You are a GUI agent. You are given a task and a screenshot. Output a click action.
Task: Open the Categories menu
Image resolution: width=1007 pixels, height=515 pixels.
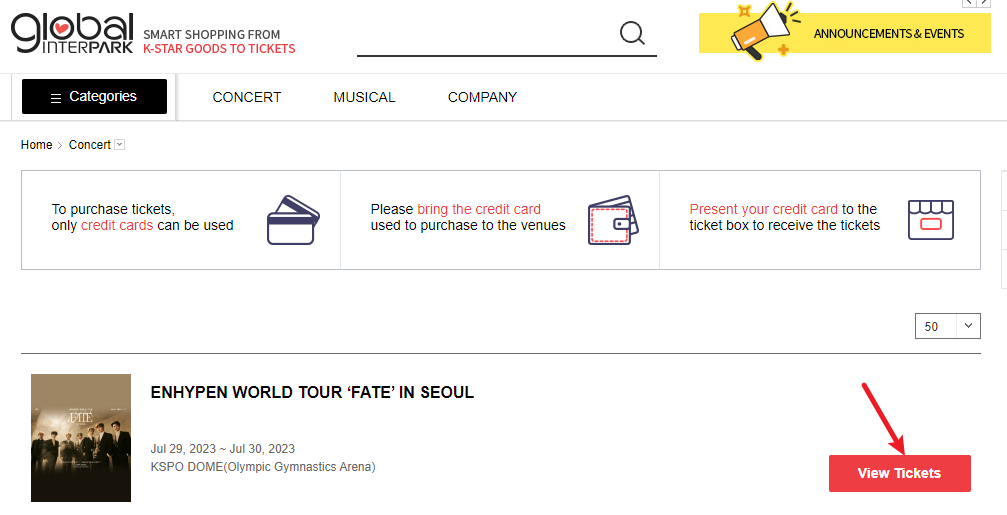click(94, 97)
